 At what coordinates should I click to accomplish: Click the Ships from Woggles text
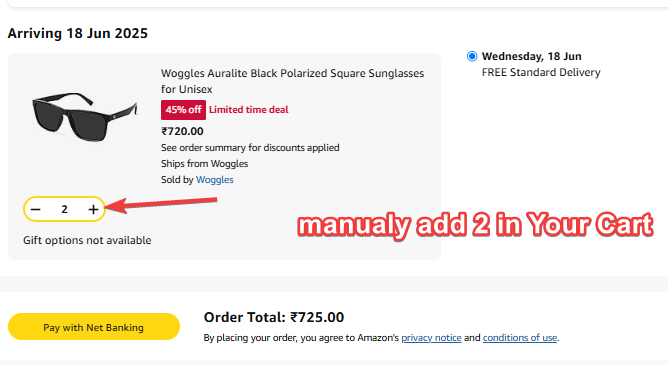pos(204,164)
